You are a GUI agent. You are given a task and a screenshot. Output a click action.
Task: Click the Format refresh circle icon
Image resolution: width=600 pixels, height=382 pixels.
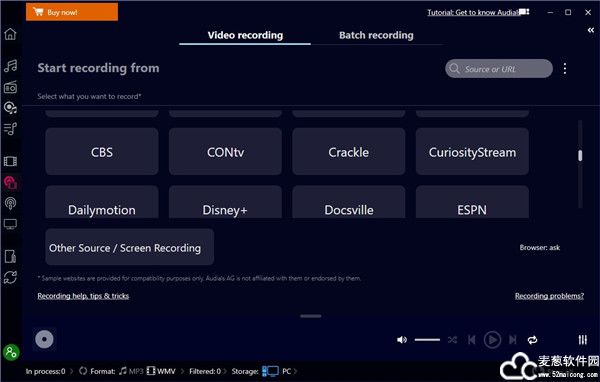[83, 371]
